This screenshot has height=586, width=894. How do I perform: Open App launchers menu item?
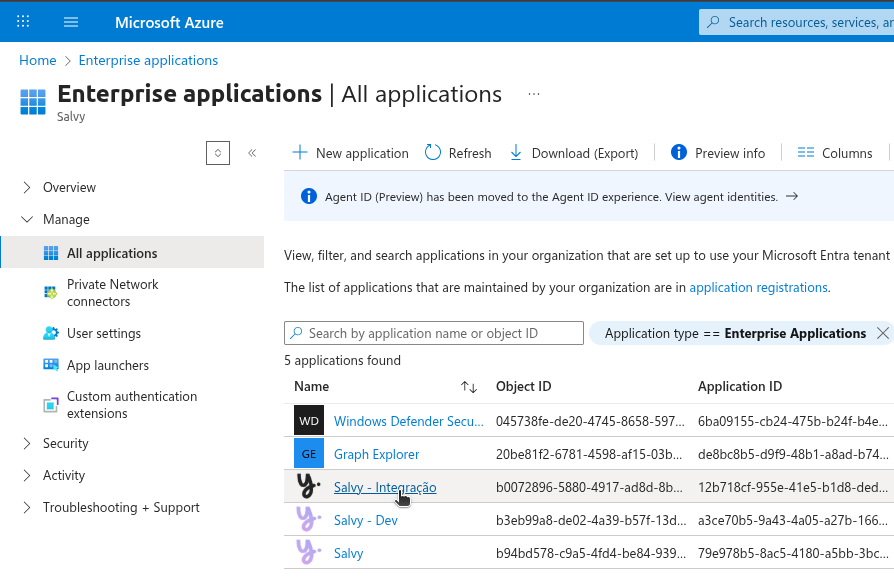(x=107, y=365)
